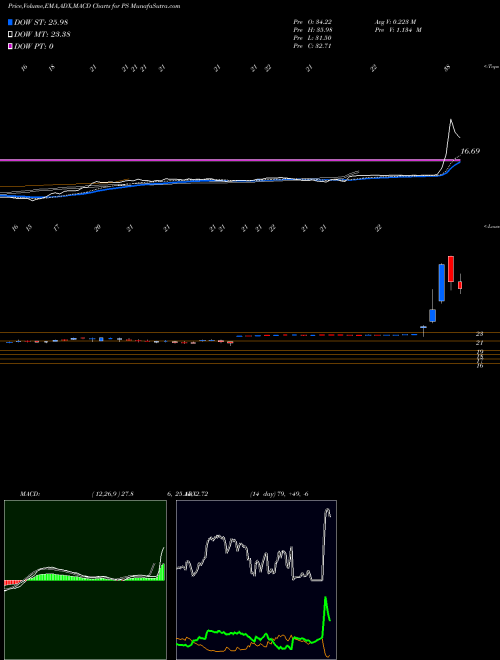Click the 'MACD:' panel heading

point(29,493)
